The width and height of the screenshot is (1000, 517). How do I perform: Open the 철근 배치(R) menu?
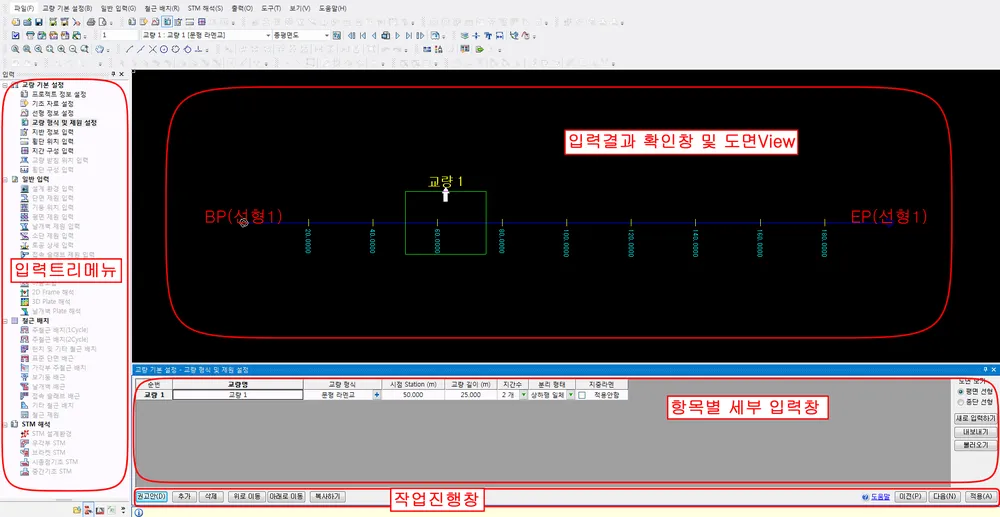162,8
